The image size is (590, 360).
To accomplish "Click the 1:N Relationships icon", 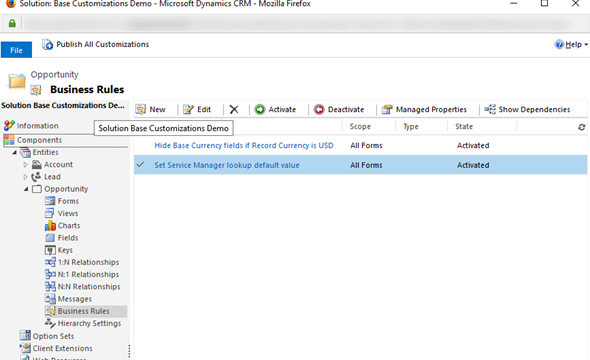I will [50, 262].
